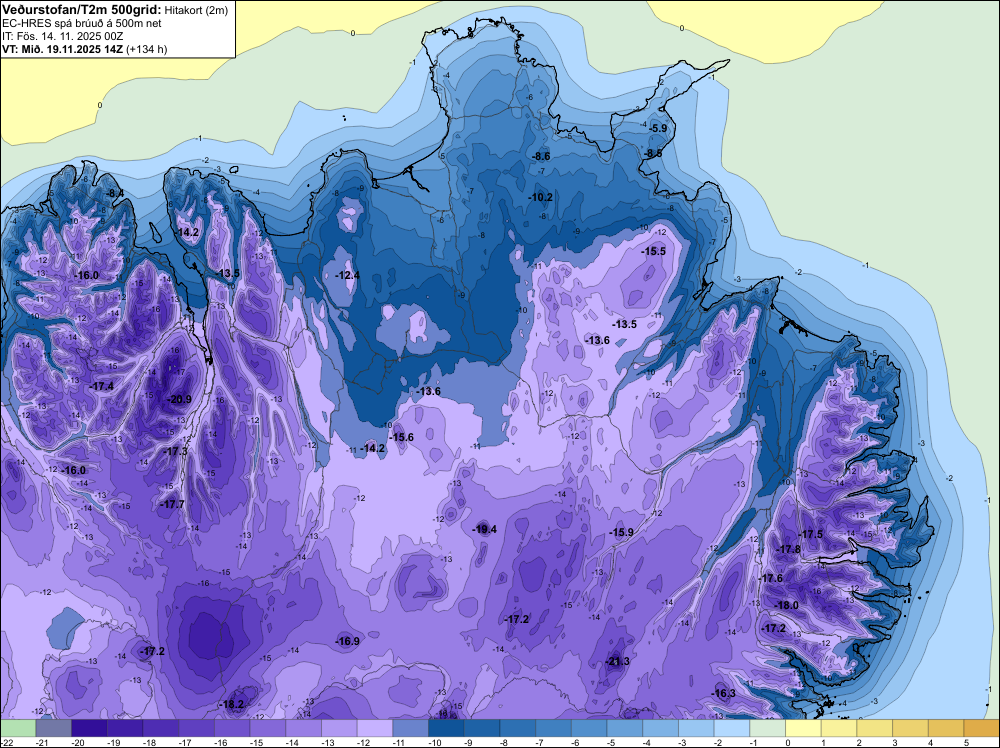Click the -20.9 temperature value on the map

pos(179,400)
